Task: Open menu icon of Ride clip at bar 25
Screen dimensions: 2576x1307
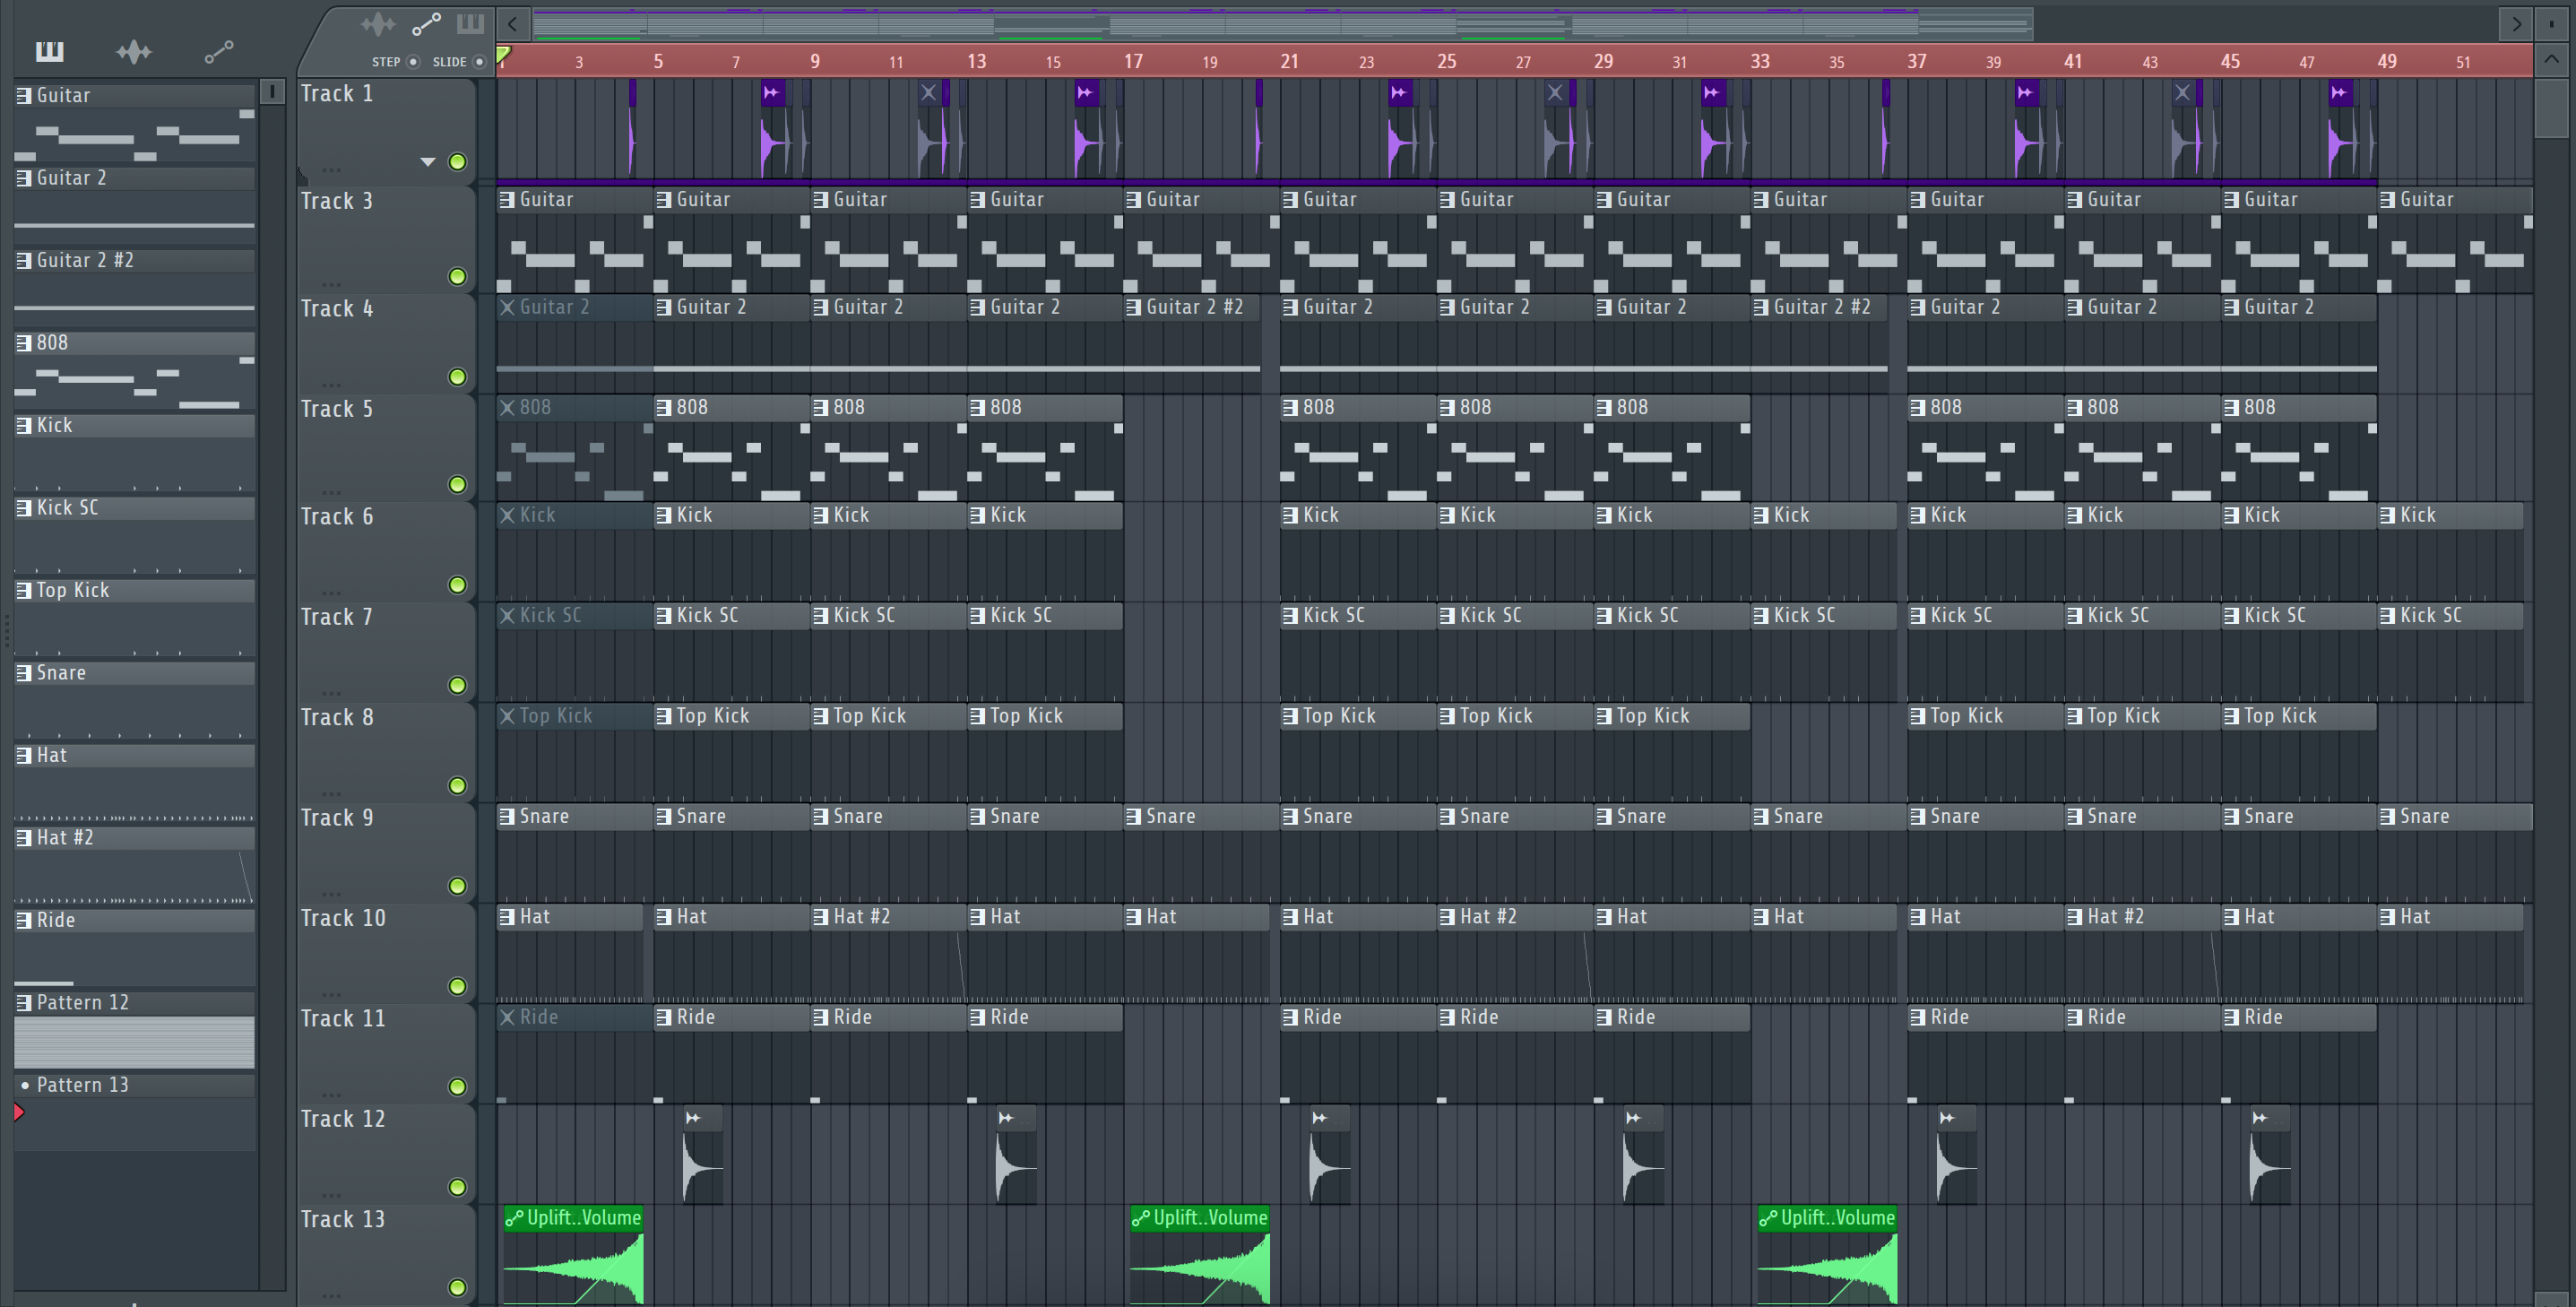Action: click(1448, 1017)
